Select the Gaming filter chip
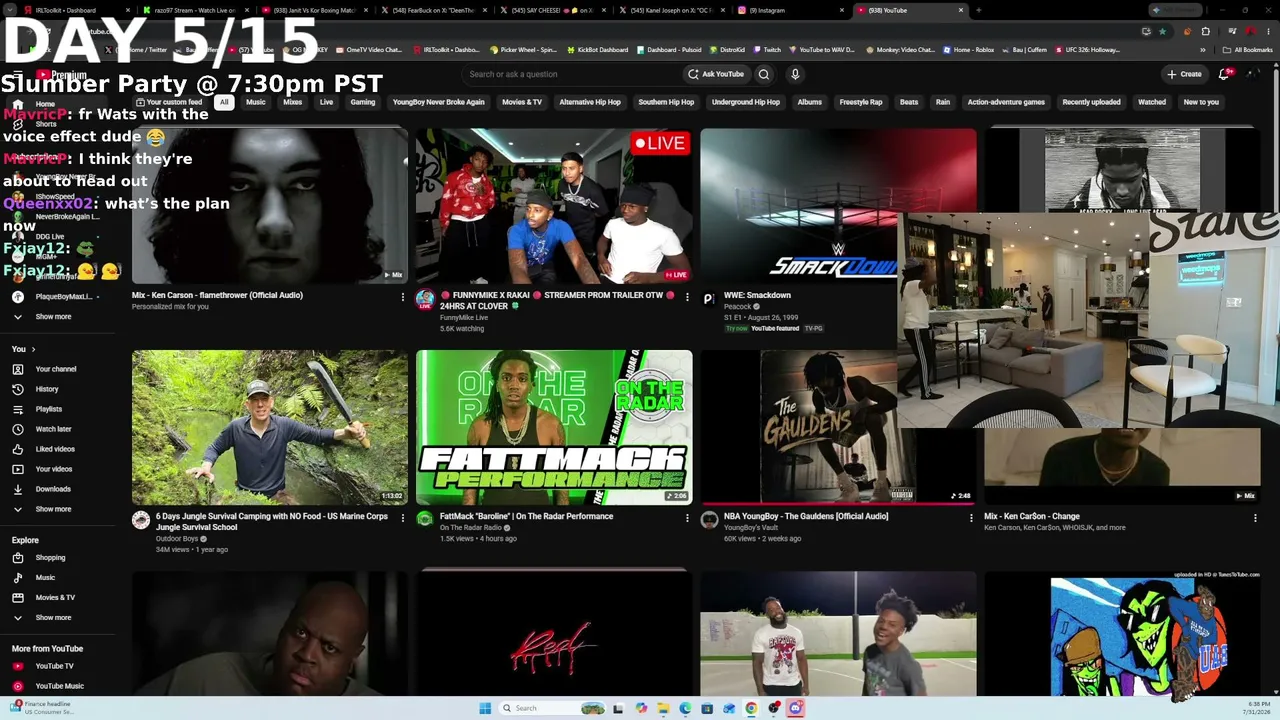 [363, 102]
